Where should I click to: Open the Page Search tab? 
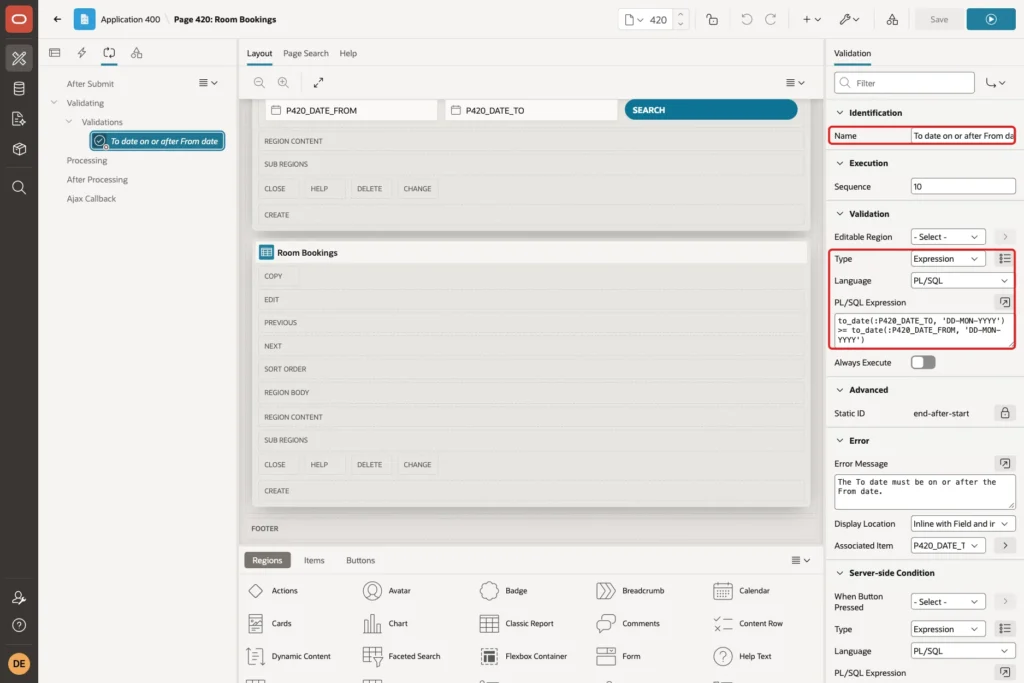tap(306, 53)
